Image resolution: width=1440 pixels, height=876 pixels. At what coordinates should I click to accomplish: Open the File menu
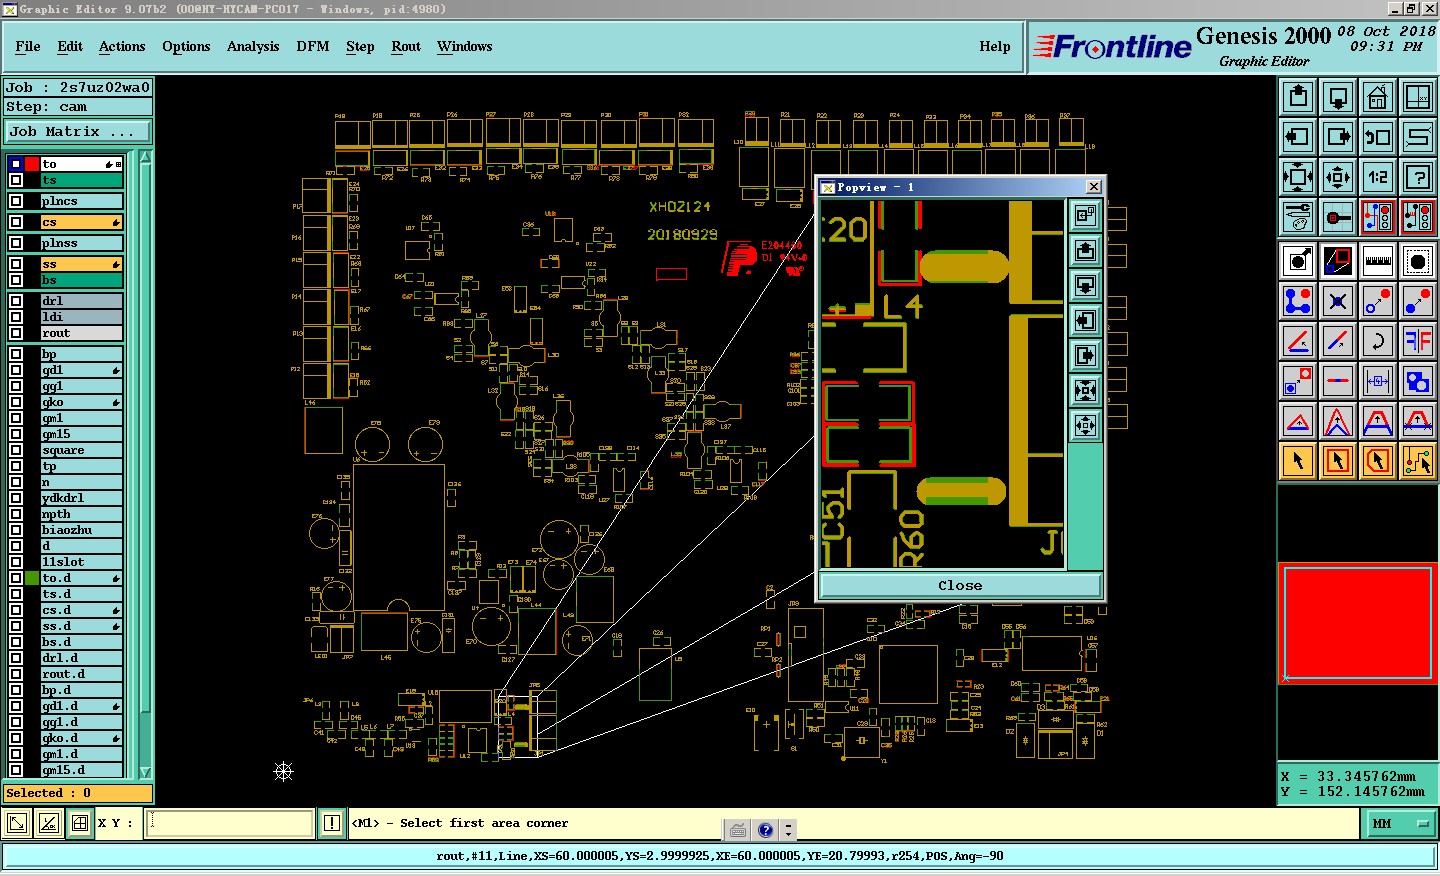pos(28,46)
